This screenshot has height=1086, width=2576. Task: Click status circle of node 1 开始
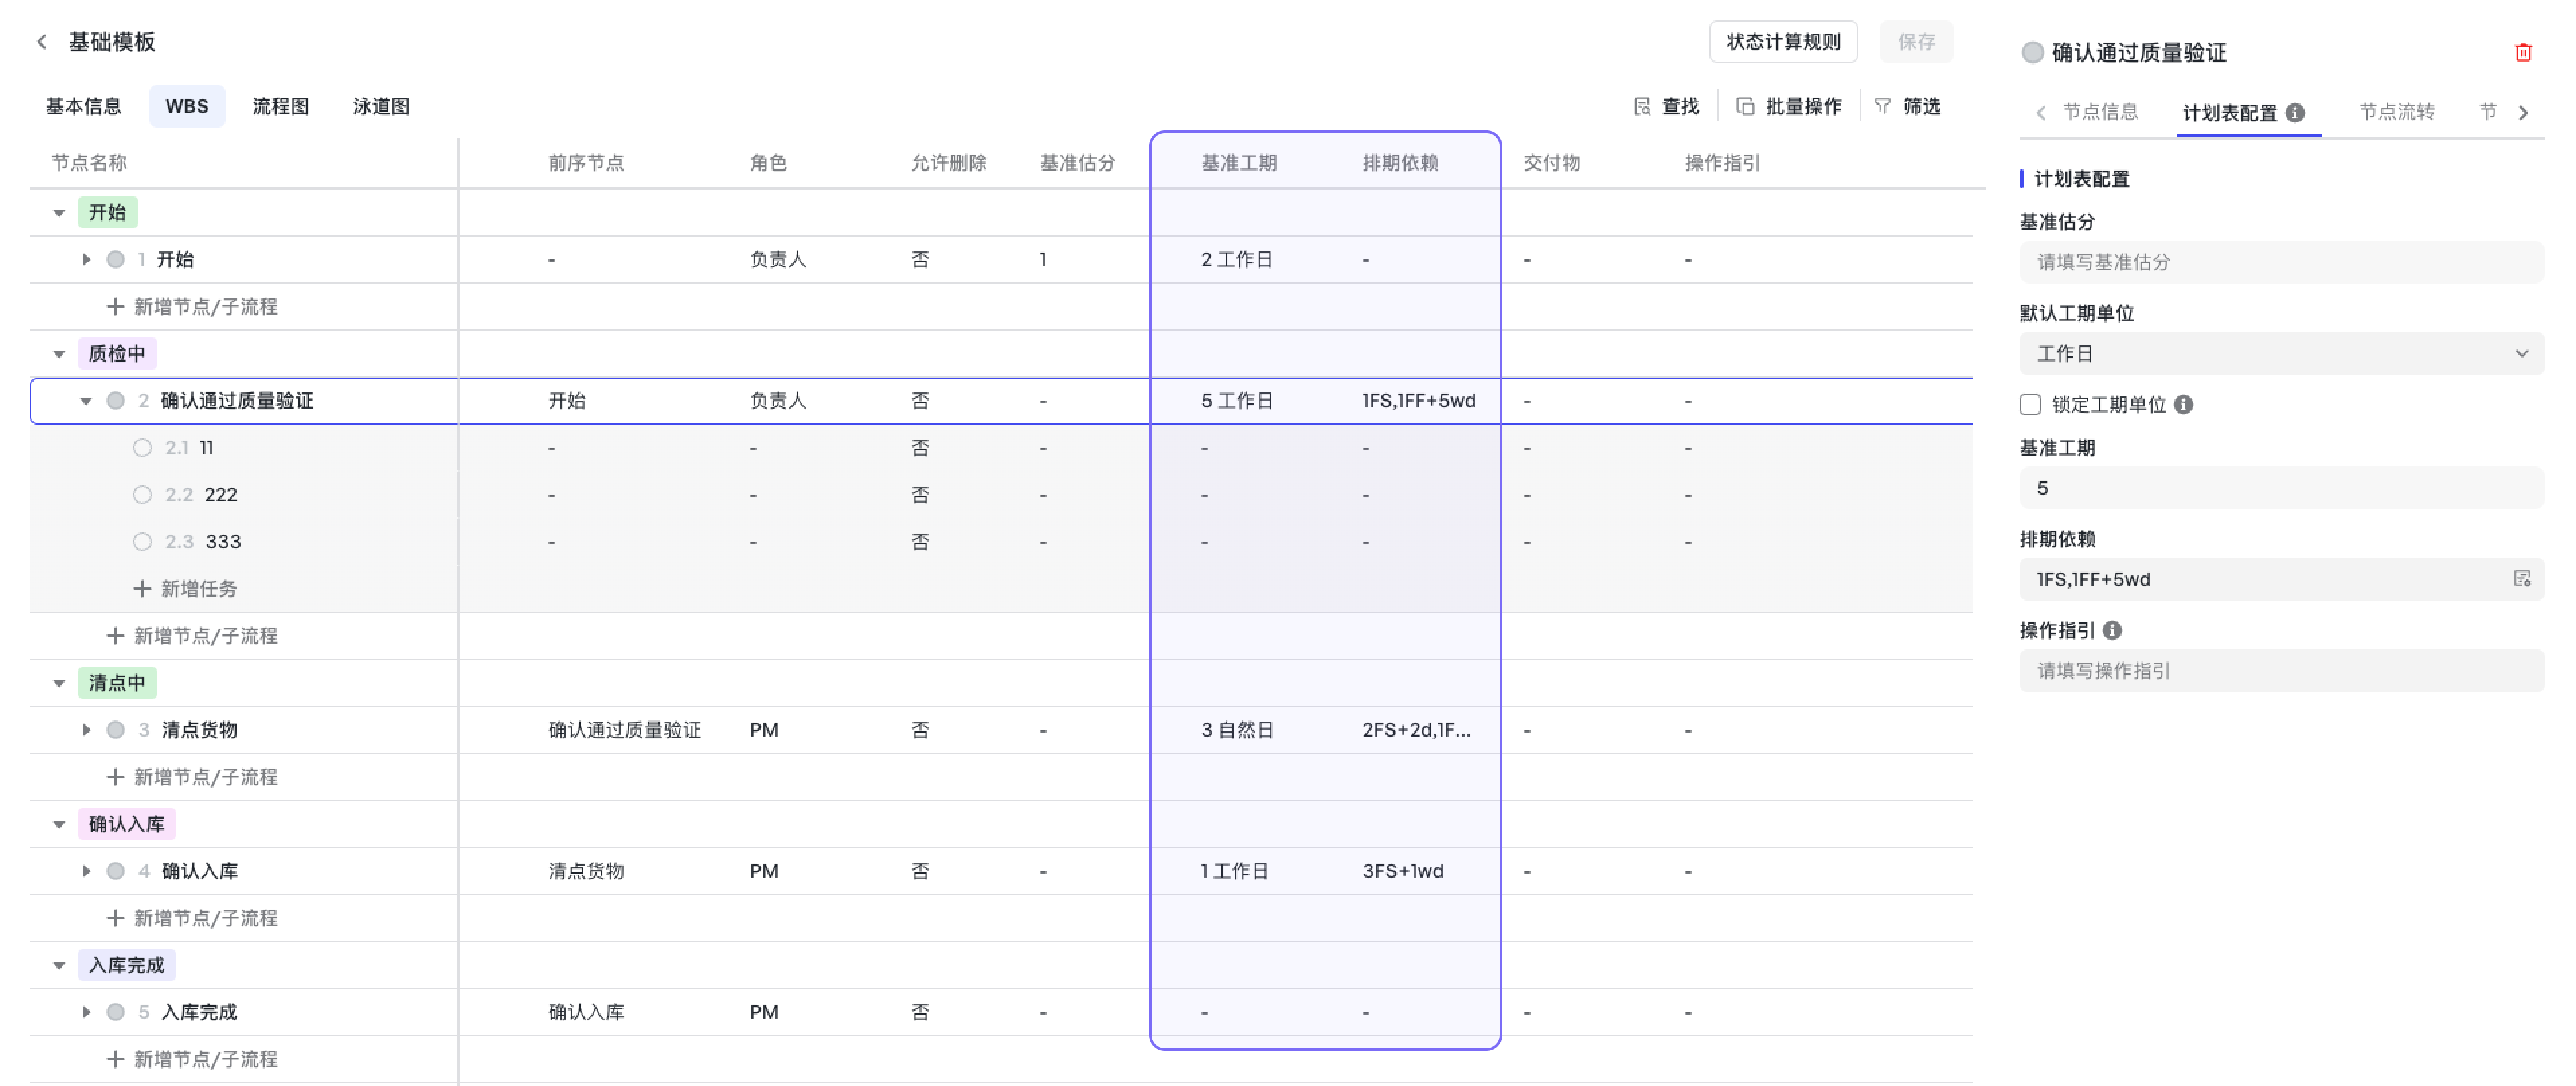(116, 260)
